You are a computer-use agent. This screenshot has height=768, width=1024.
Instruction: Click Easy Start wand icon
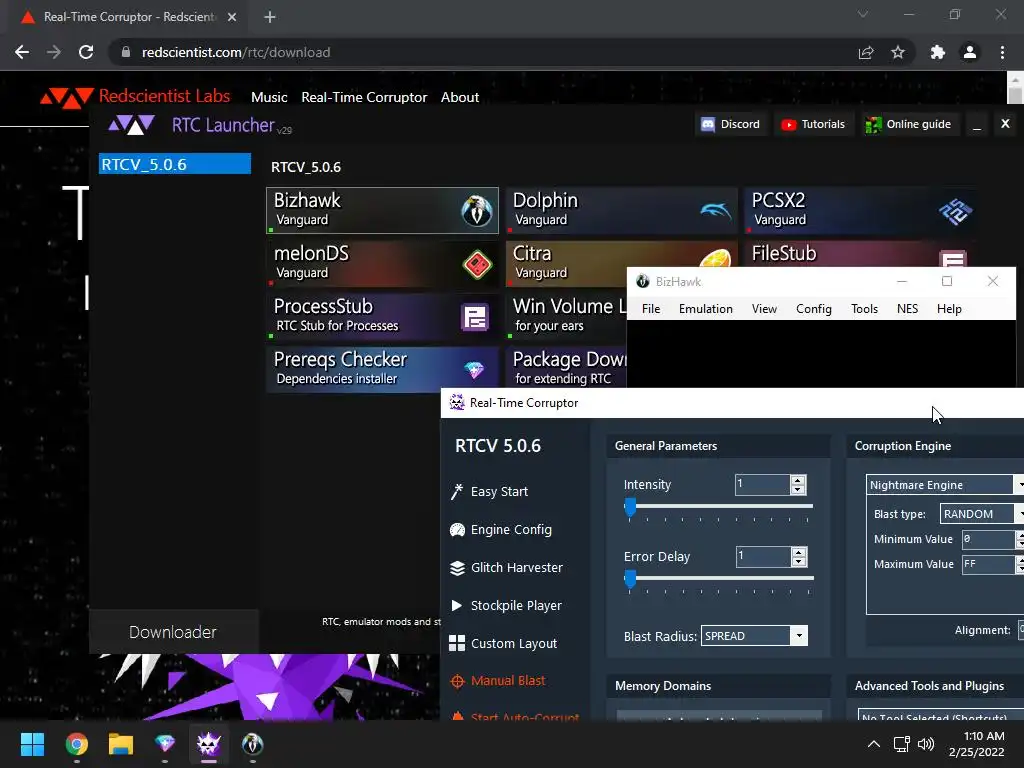(457, 491)
